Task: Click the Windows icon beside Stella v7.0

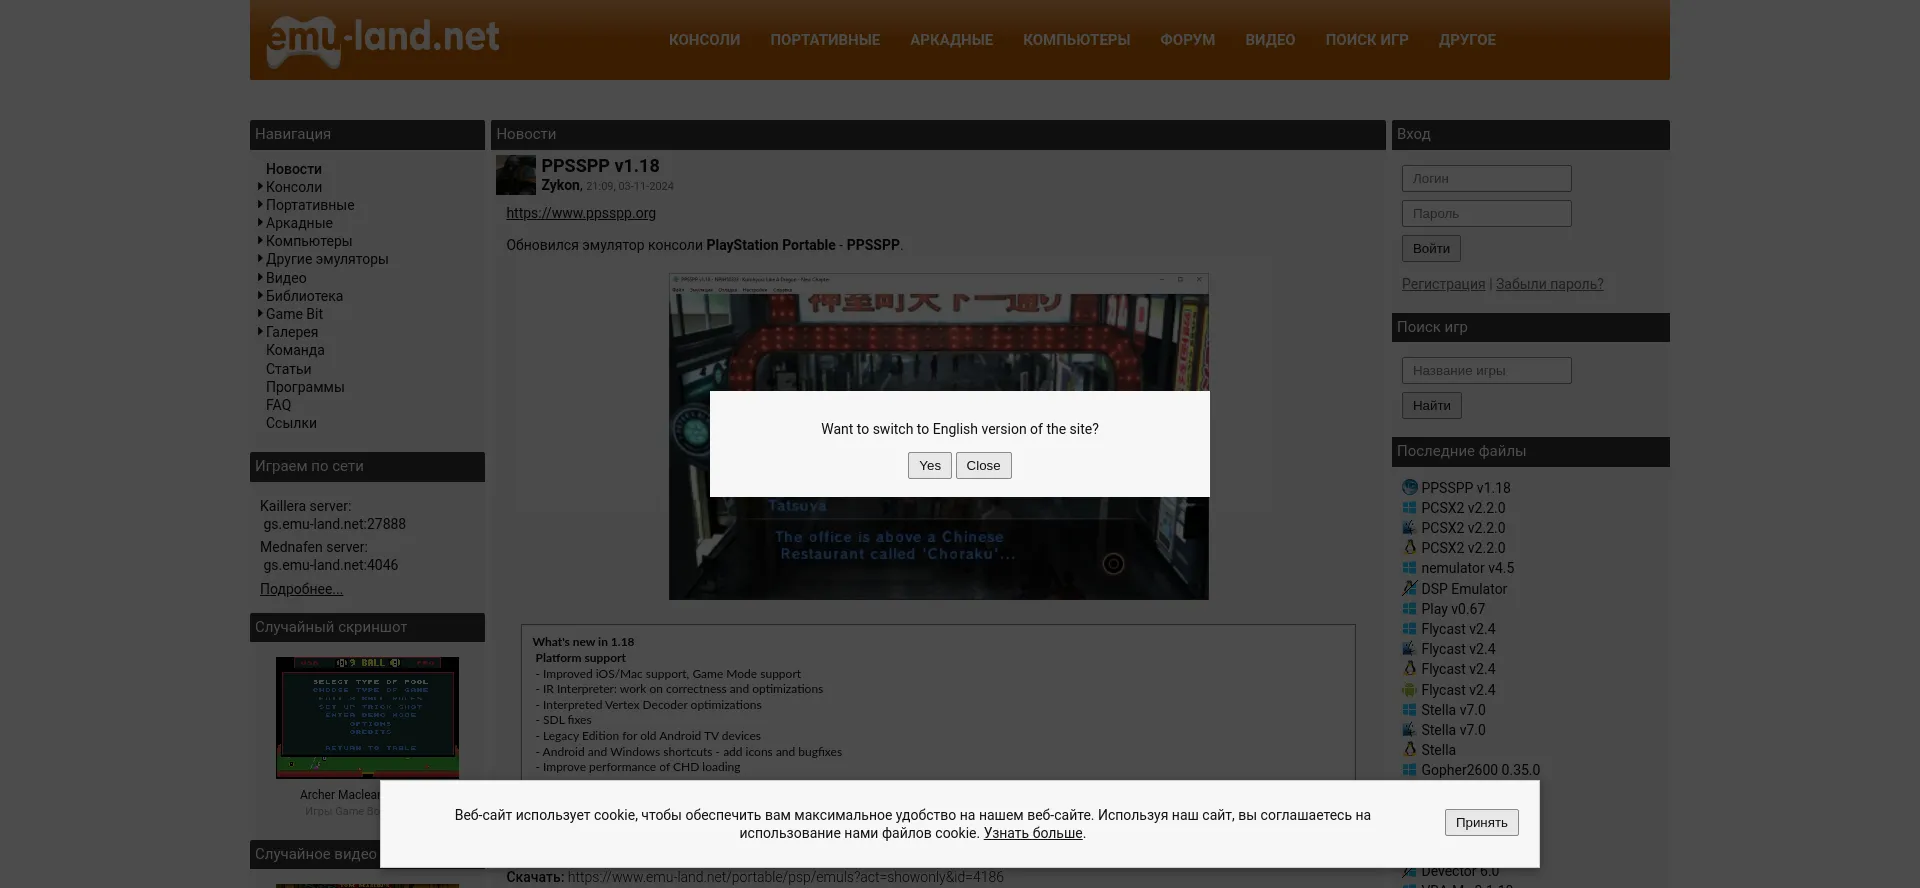Action: (x=1409, y=710)
